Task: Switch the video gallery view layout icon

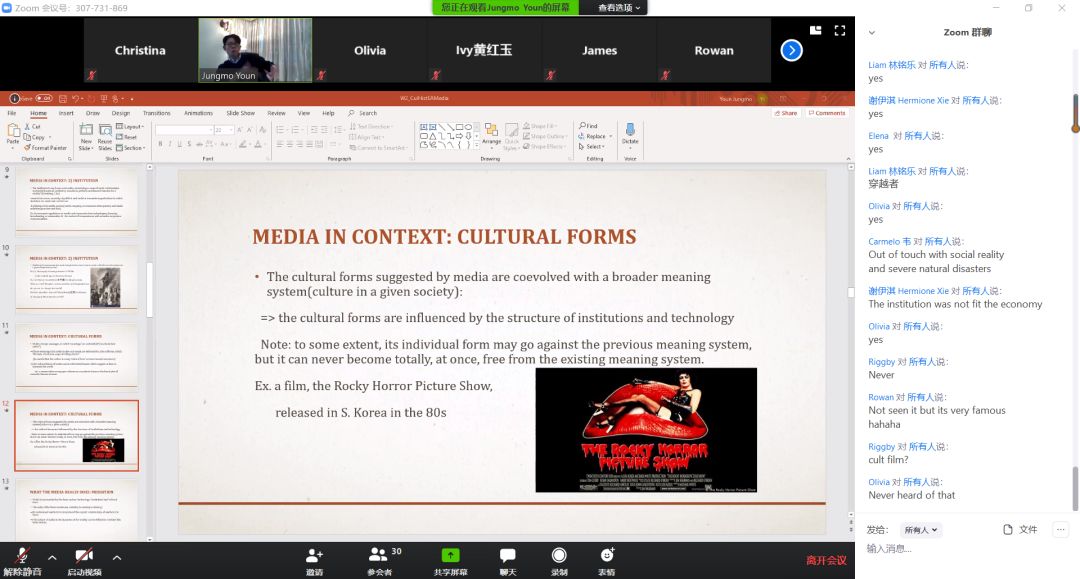Action: click(x=816, y=30)
